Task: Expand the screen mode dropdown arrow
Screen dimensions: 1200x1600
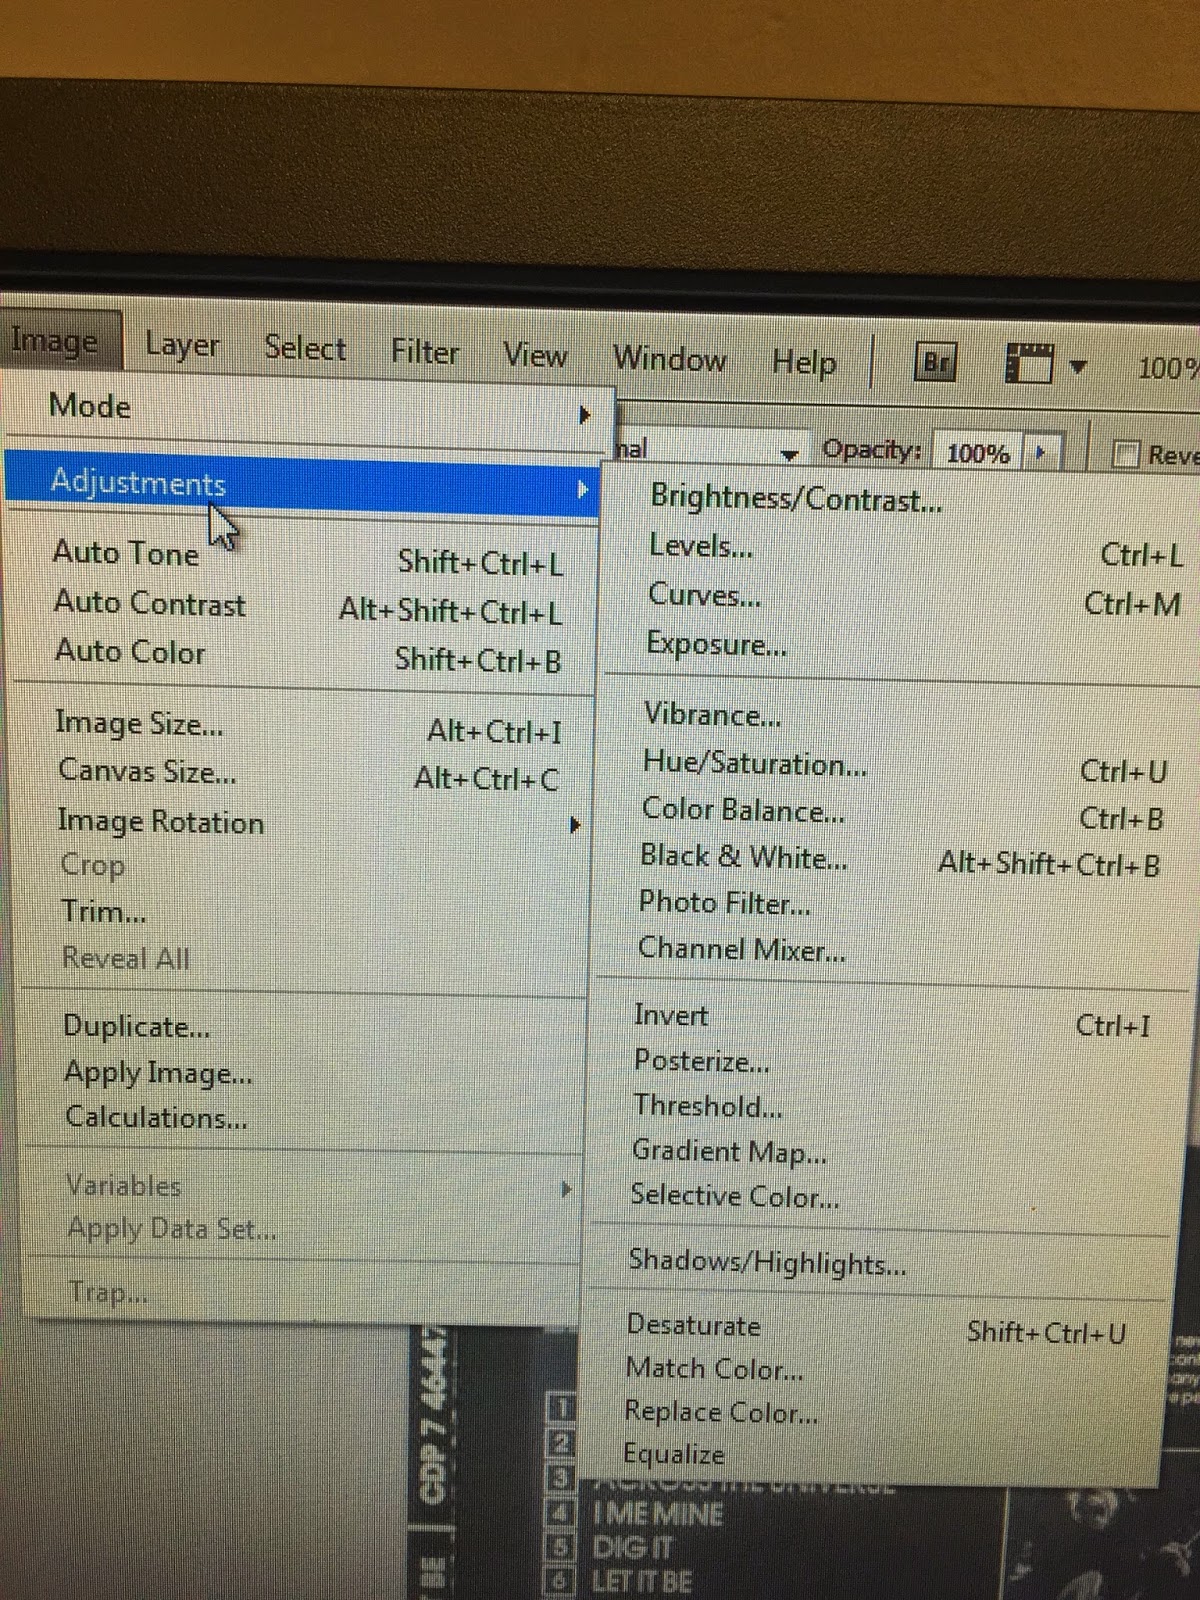Action: 1078,367
